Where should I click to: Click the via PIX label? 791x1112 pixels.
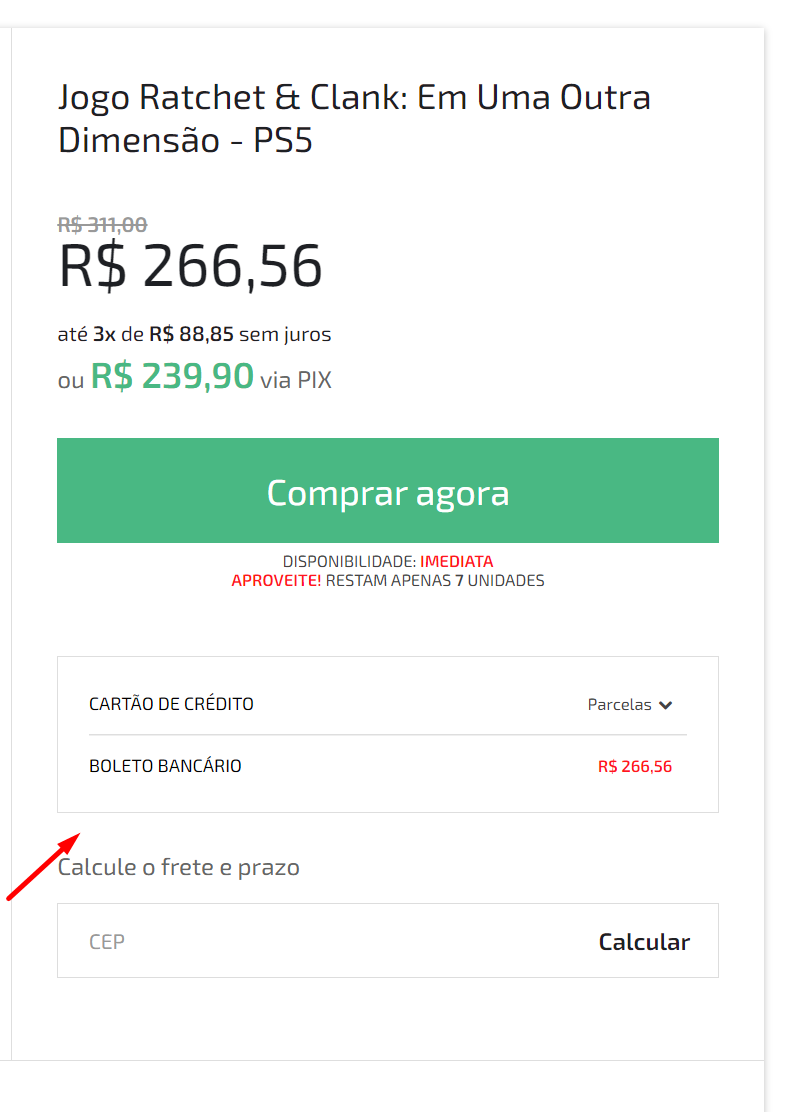296,380
